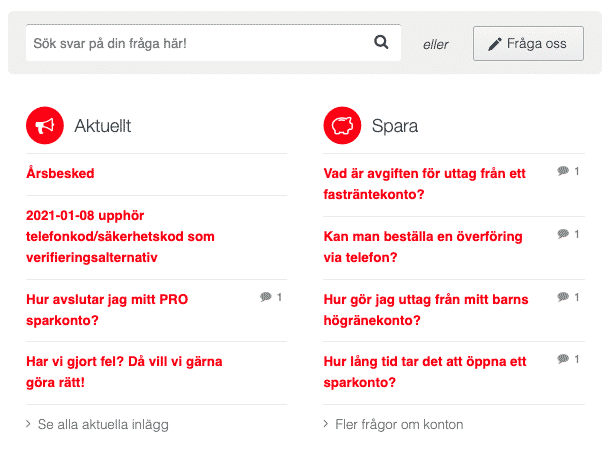Click the red piggy bank Spara icon
Viewport: 614px width, 456px height.
coord(342,126)
